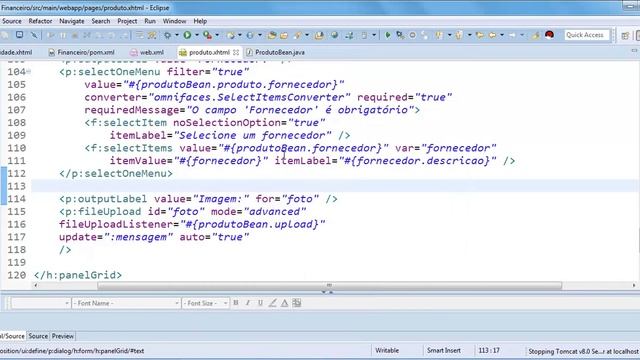Click the horizontal scrollbar of the editor

(x=329, y=285)
